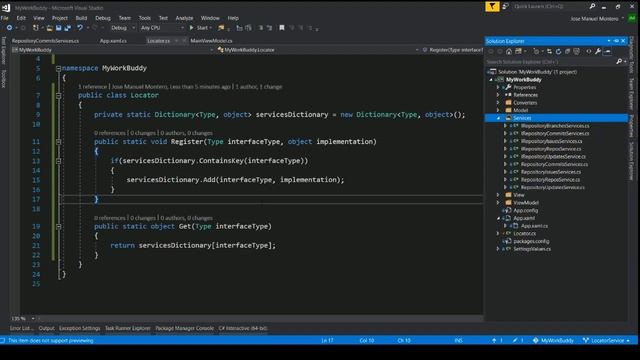This screenshot has width=640, height=360.
Task: Select Locator.cs in Solution Explorer
Action: click(524, 233)
